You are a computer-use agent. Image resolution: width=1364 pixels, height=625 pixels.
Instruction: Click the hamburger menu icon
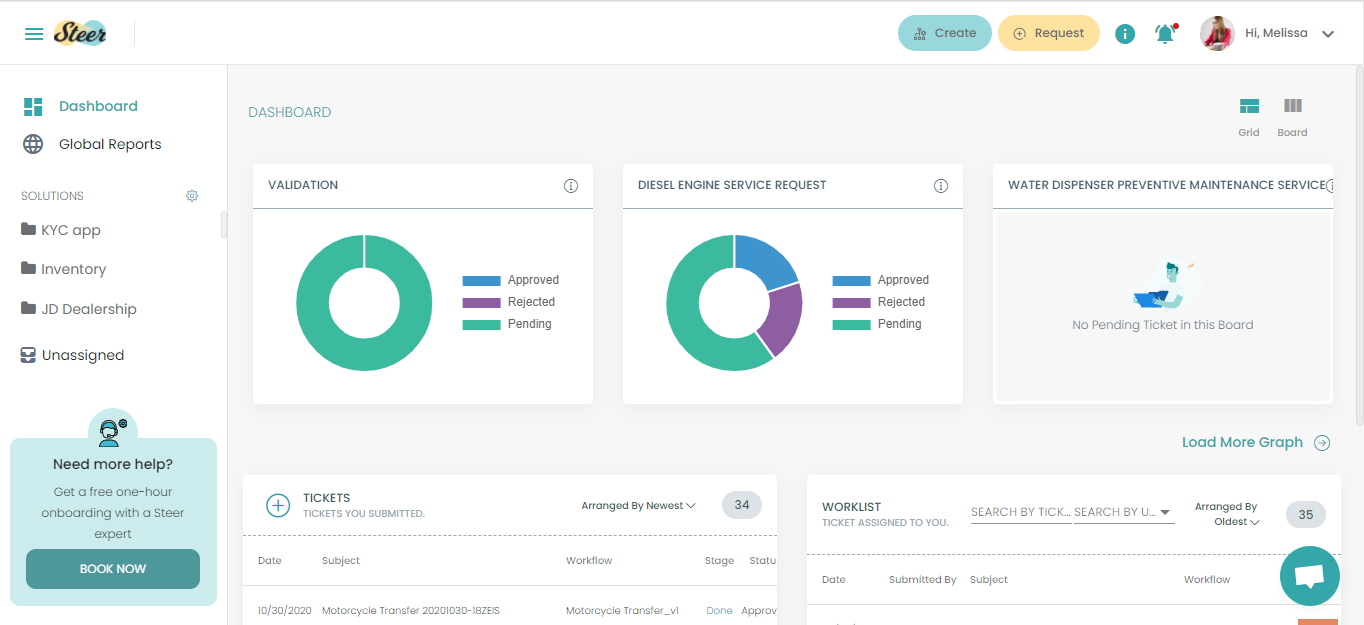pyautogui.click(x=34, y=34)
